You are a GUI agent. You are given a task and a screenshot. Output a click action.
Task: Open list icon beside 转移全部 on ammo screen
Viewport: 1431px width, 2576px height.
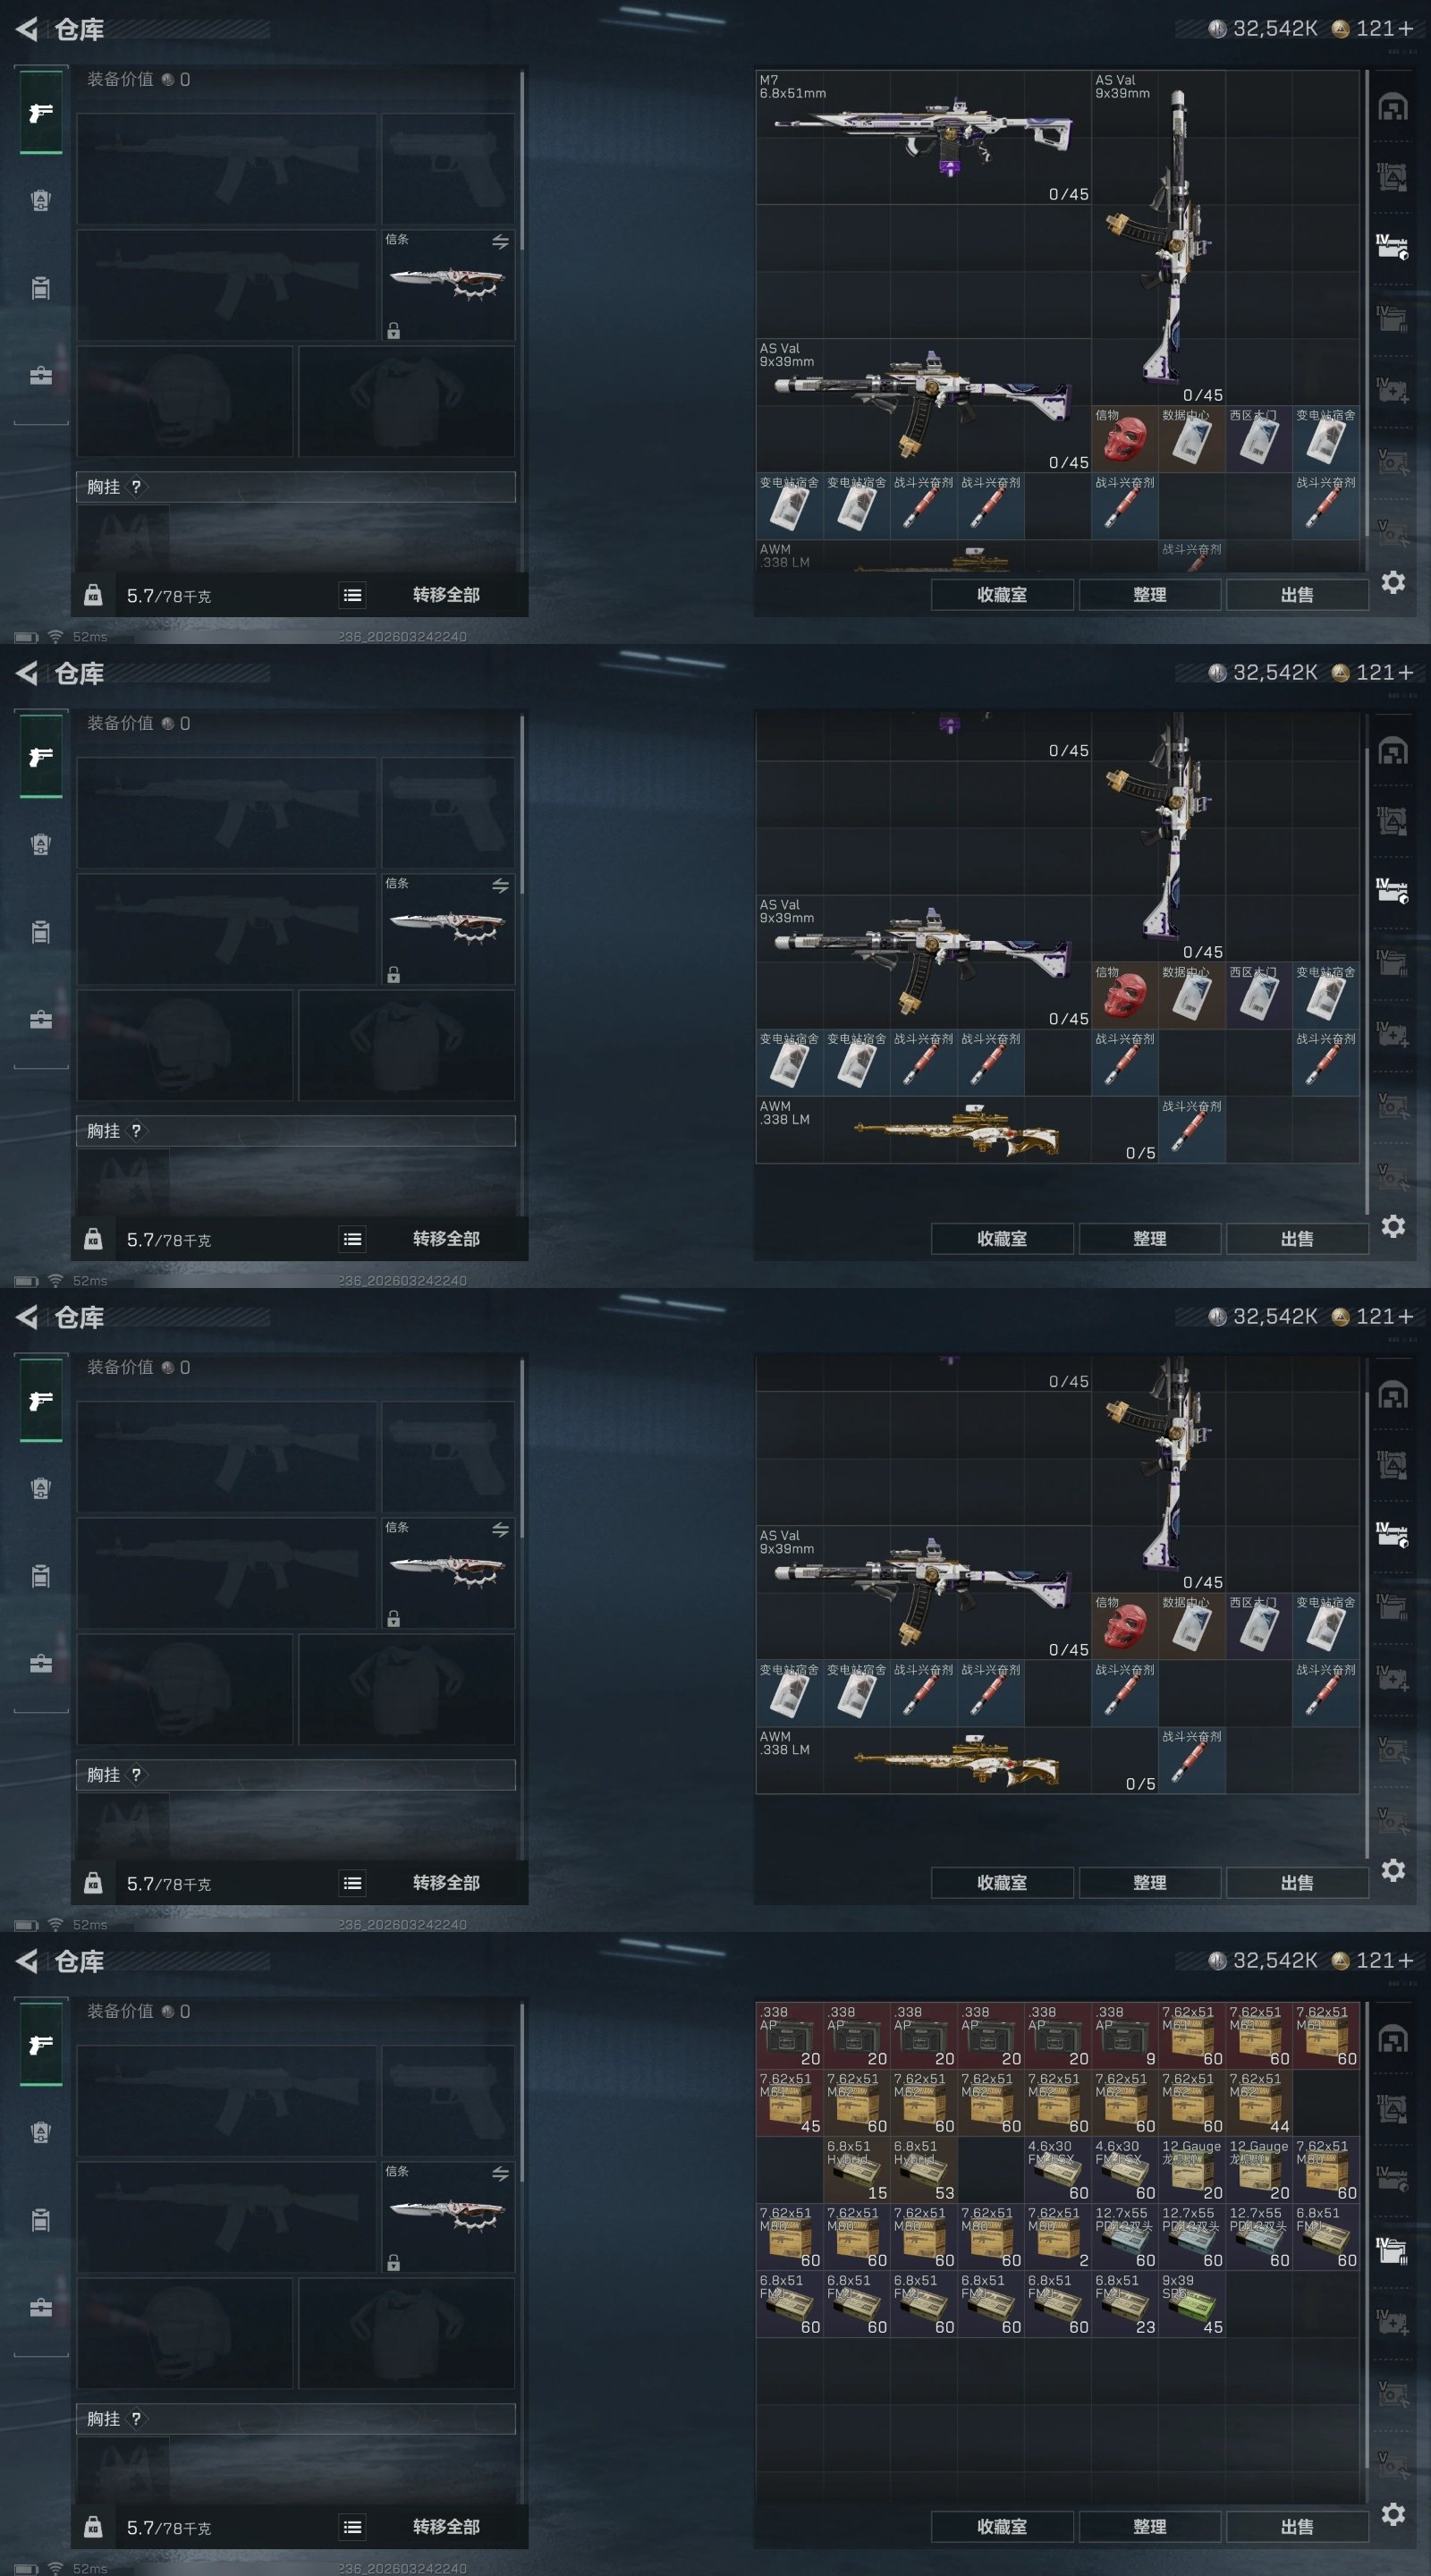click(x=352, y=2527)
